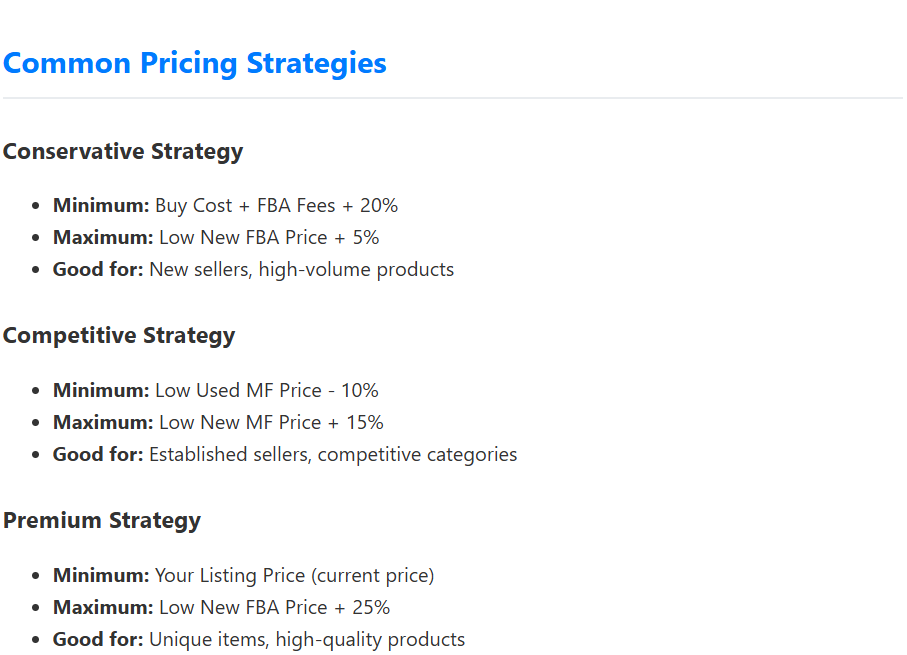Click 'Buy Cost + FBA Fees + 20%' text
Screen dimensions: 907x655
click(x=276, y=205)
